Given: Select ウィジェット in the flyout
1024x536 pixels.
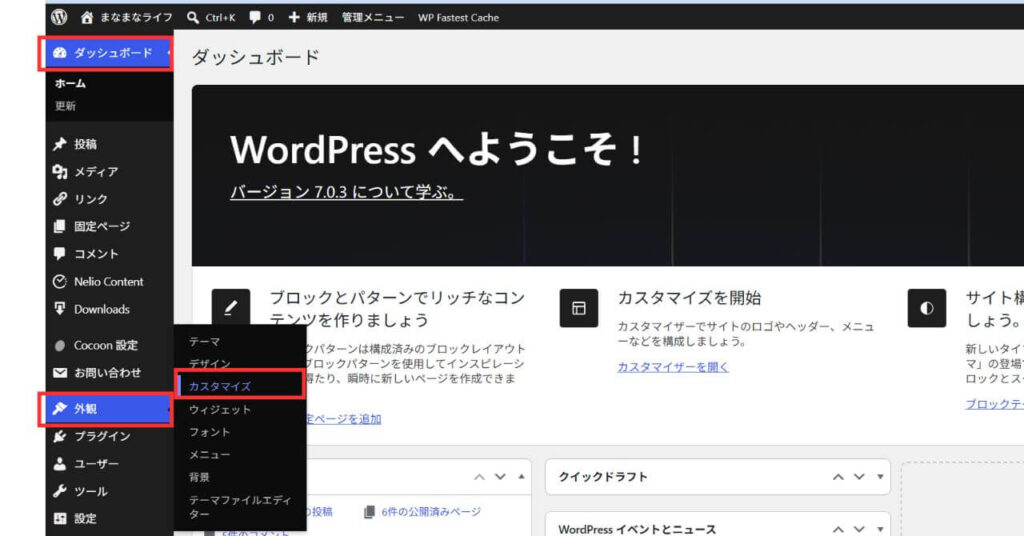Looking at the screenshot, I should 220,409.
